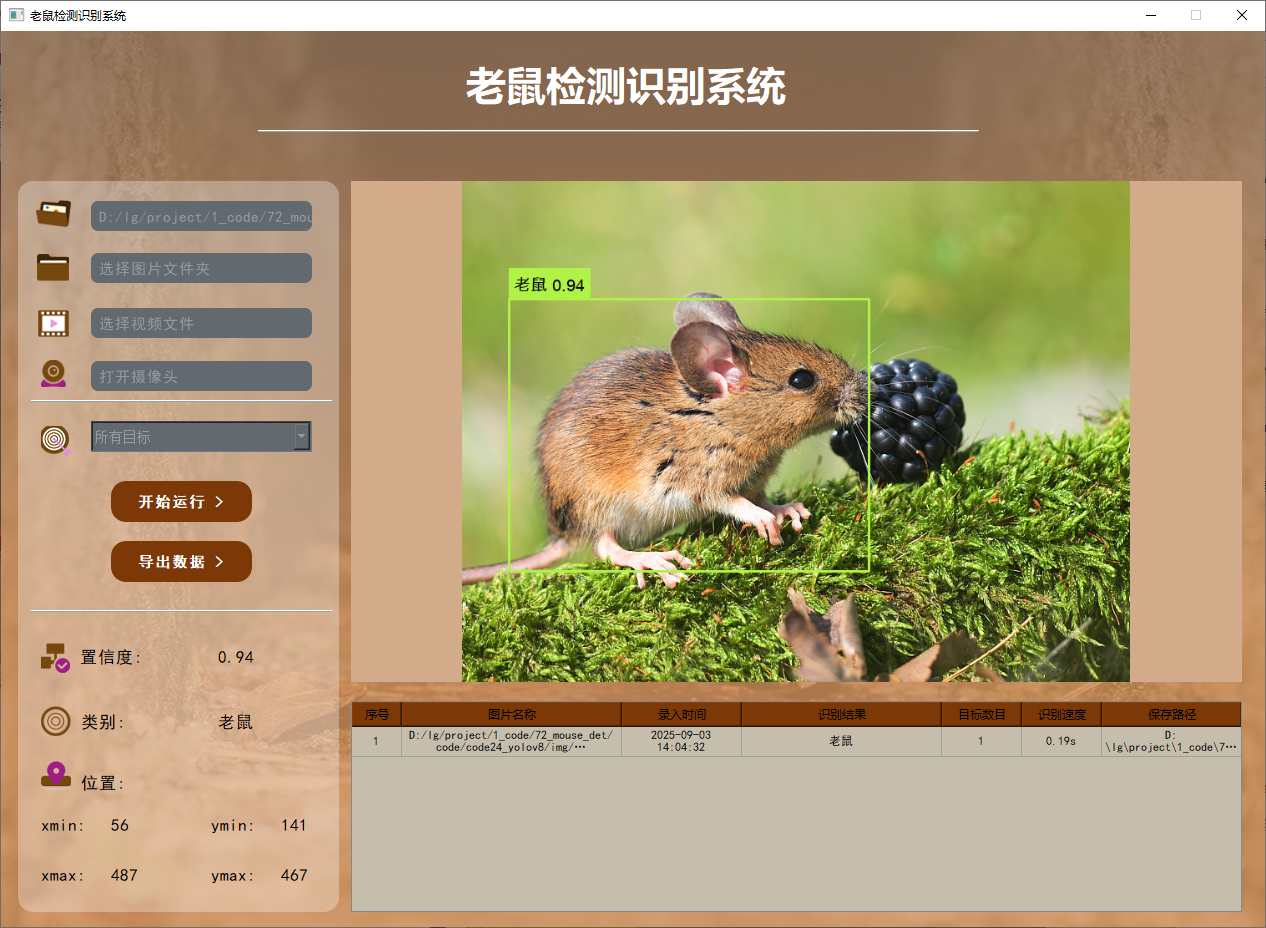The width and height of the screenshot is (1266, 928).
Task: Click the ymax value 467
Action: 294,875
